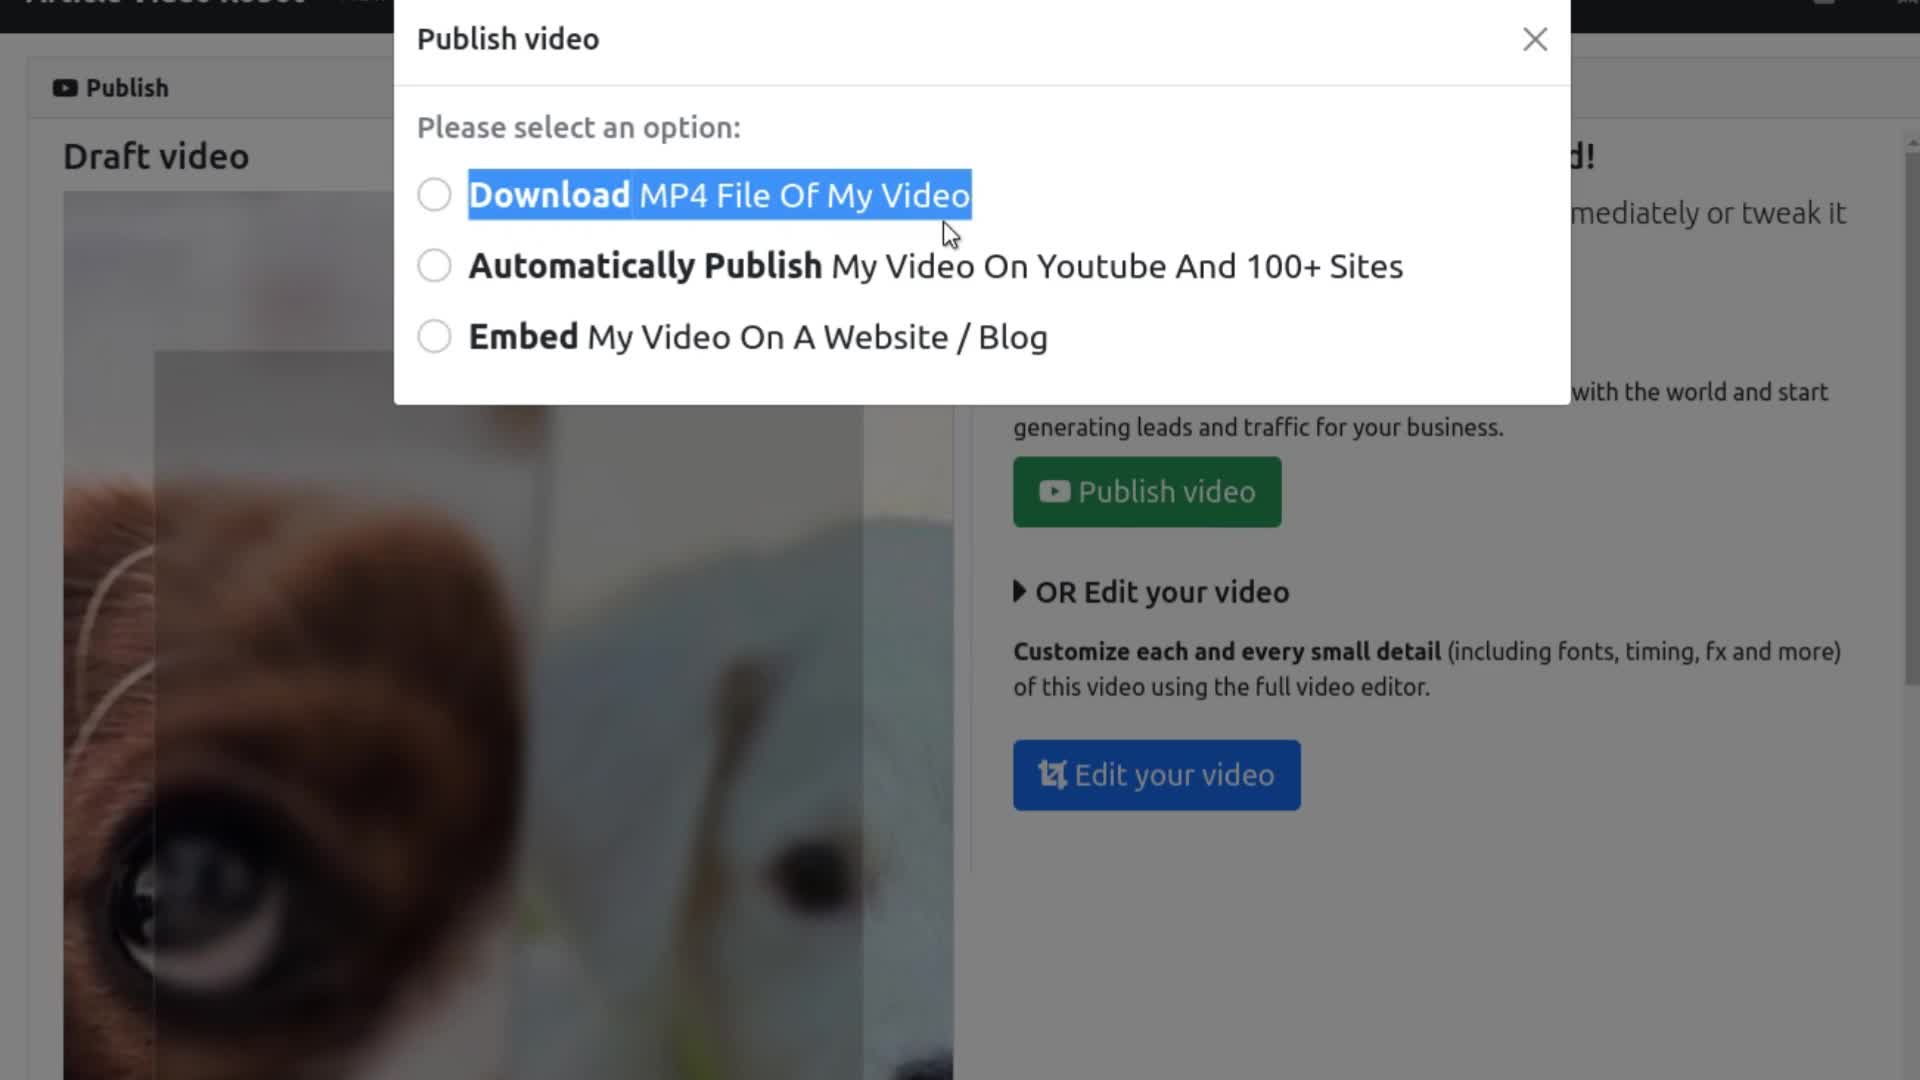Click the 'Please select an option:' text
Image resolution: width=1920 pixels, height=1080 pixels.
click(579, 128)
